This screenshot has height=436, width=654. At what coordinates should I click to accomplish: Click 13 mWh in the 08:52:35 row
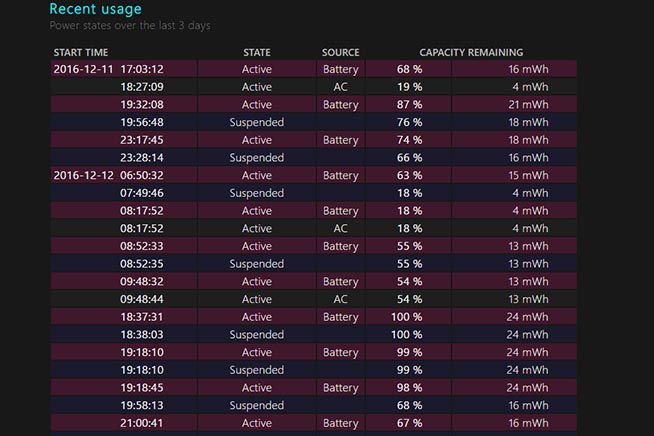pyautogui.click(x=528, y=264)
